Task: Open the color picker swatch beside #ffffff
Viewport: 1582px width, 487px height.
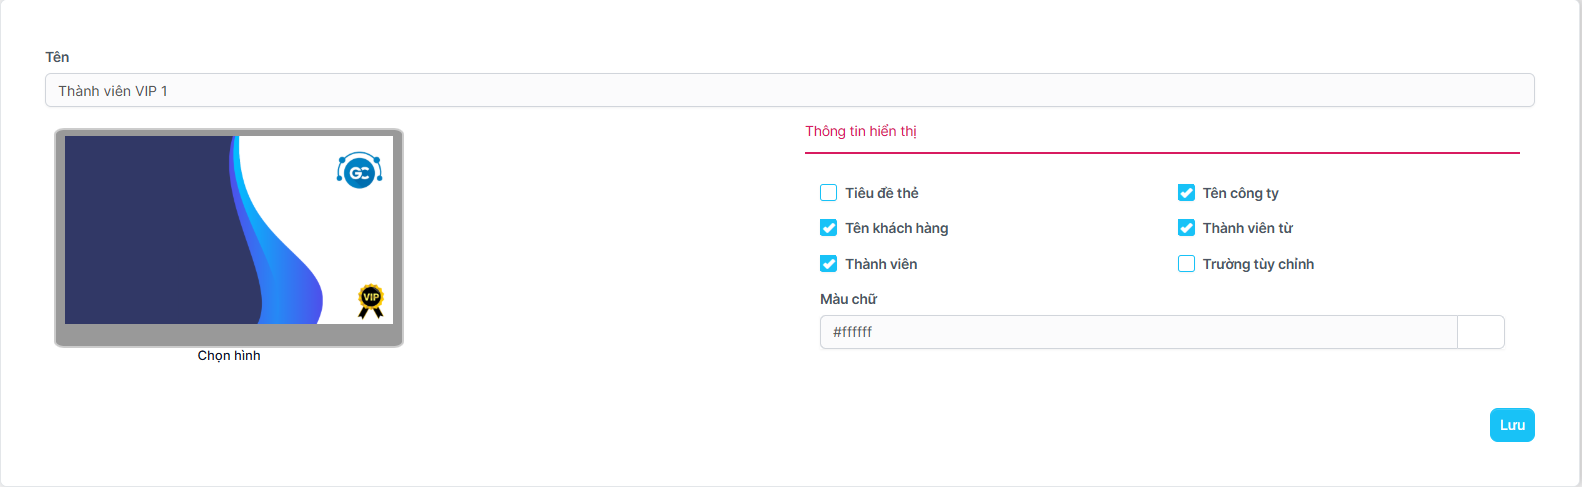Action: coord(1480,332)
